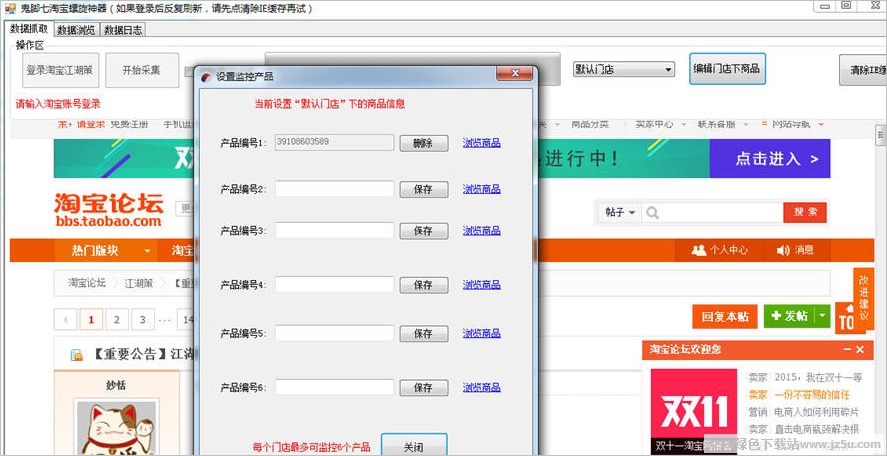Screen dimensions: 887x456
Task: Click the webpage vertical scrollbar thumb
Action: coord(881,136)
